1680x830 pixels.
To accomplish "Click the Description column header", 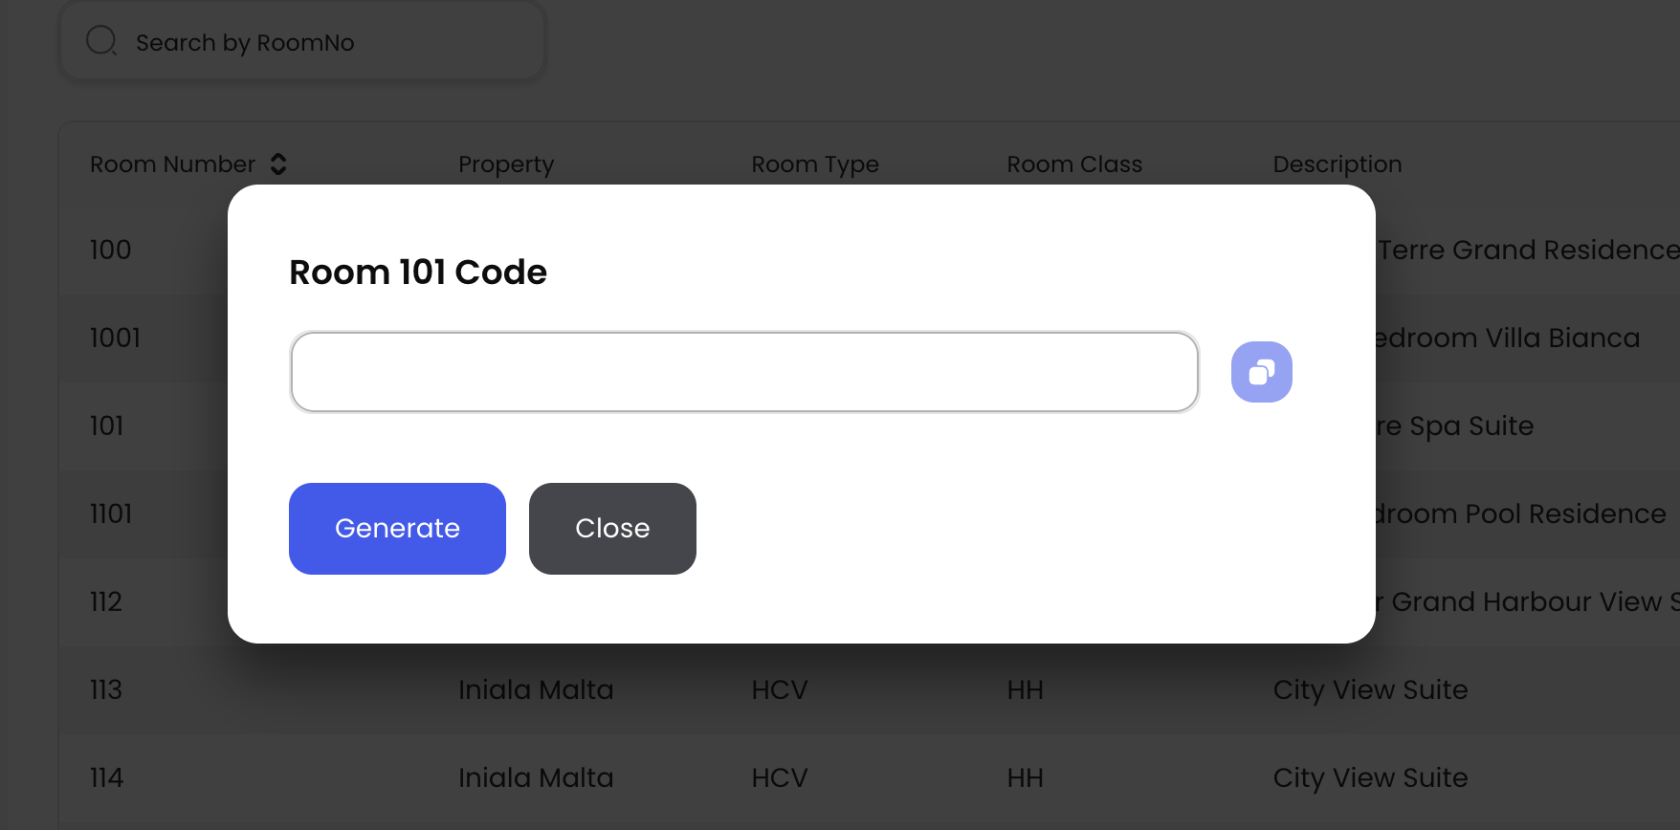I will [x=1337, y=164].
